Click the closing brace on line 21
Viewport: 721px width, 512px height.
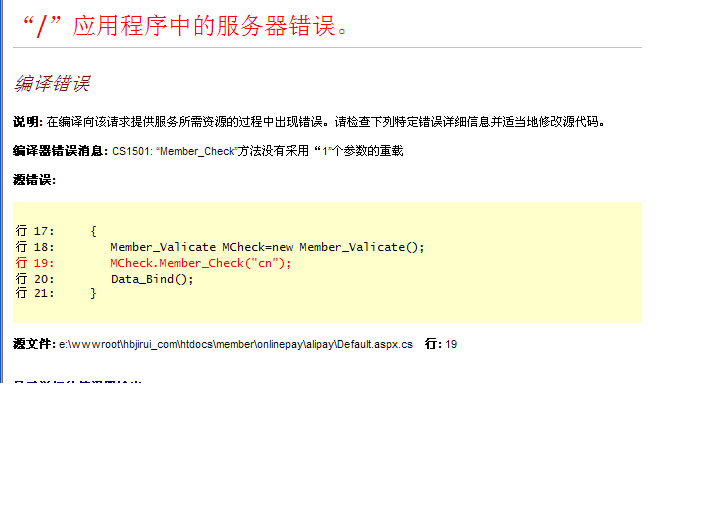93,294
